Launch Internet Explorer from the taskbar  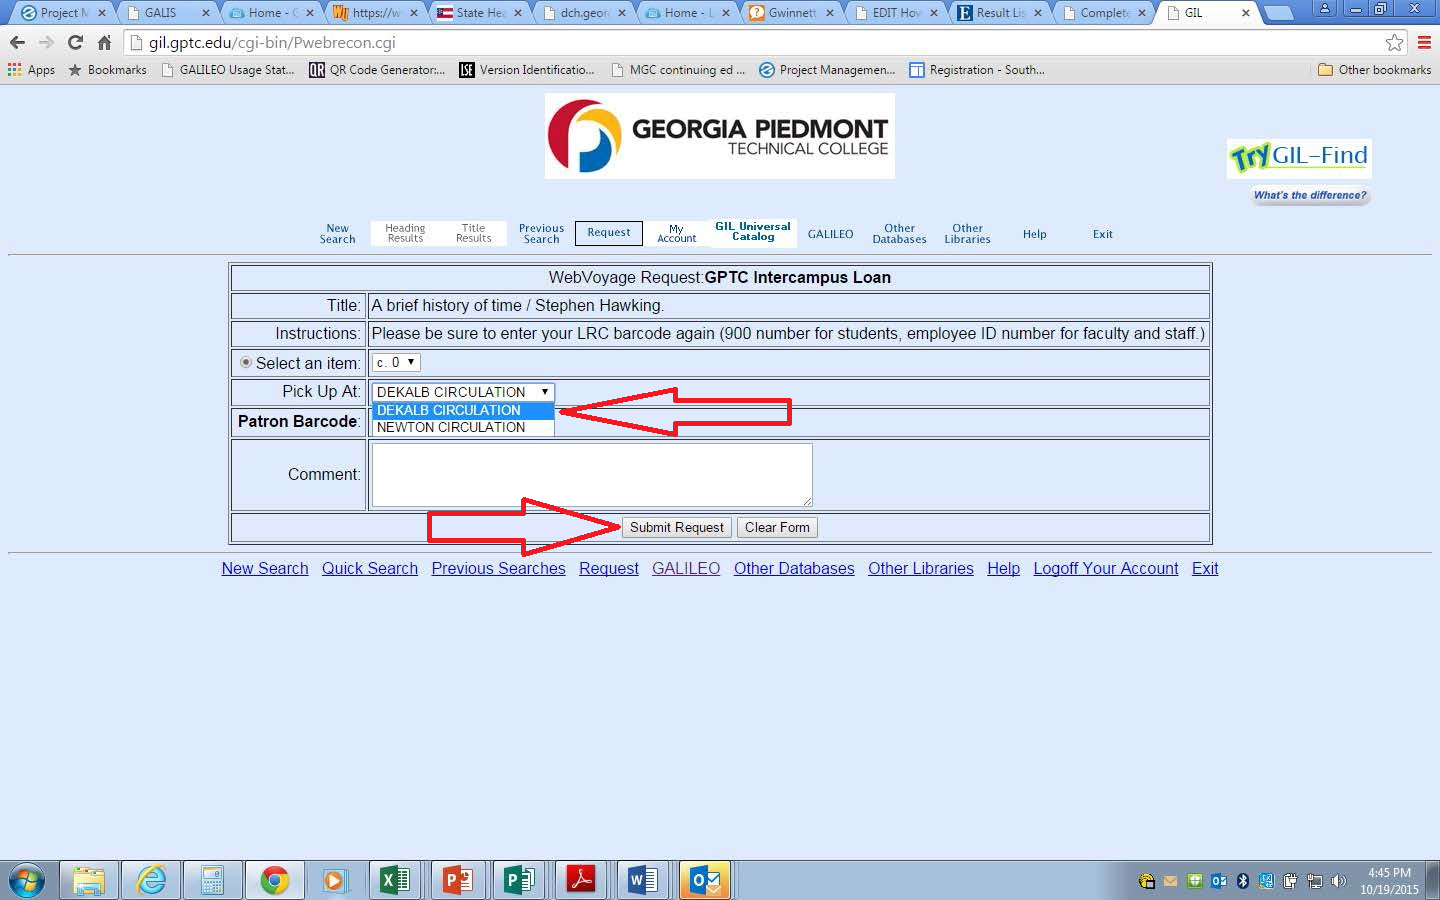pyautogui.click(x=151, y=881)
